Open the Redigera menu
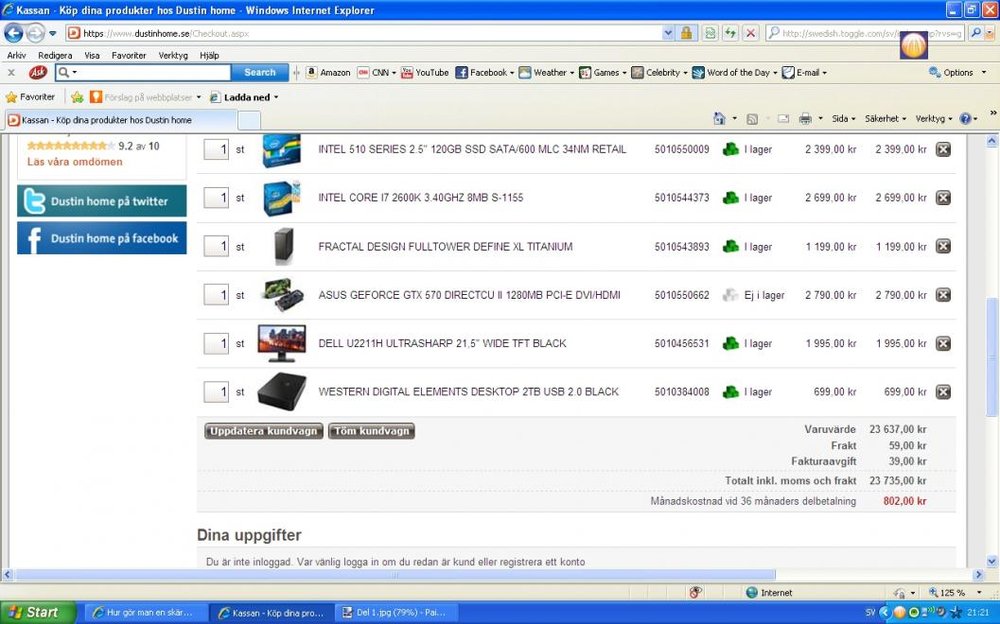 [x=55, y=56]
